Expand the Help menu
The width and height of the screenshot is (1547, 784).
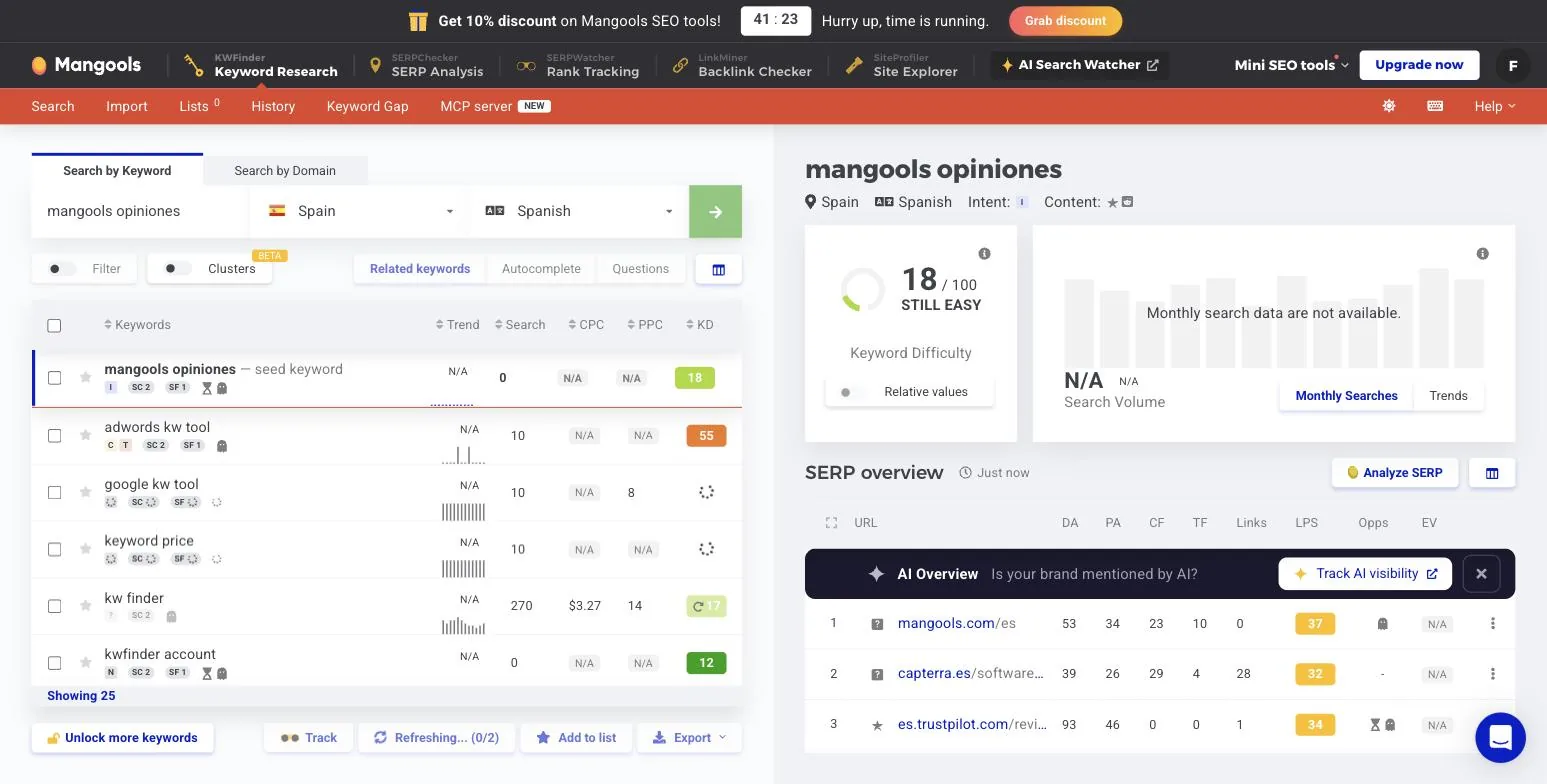point(1494,106)
